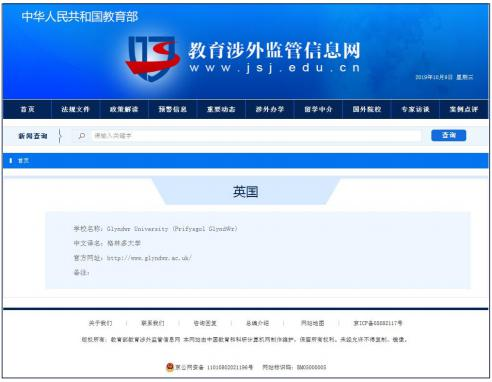
Task: Open the 涉外办学 menu item
Action: [270, 109]
